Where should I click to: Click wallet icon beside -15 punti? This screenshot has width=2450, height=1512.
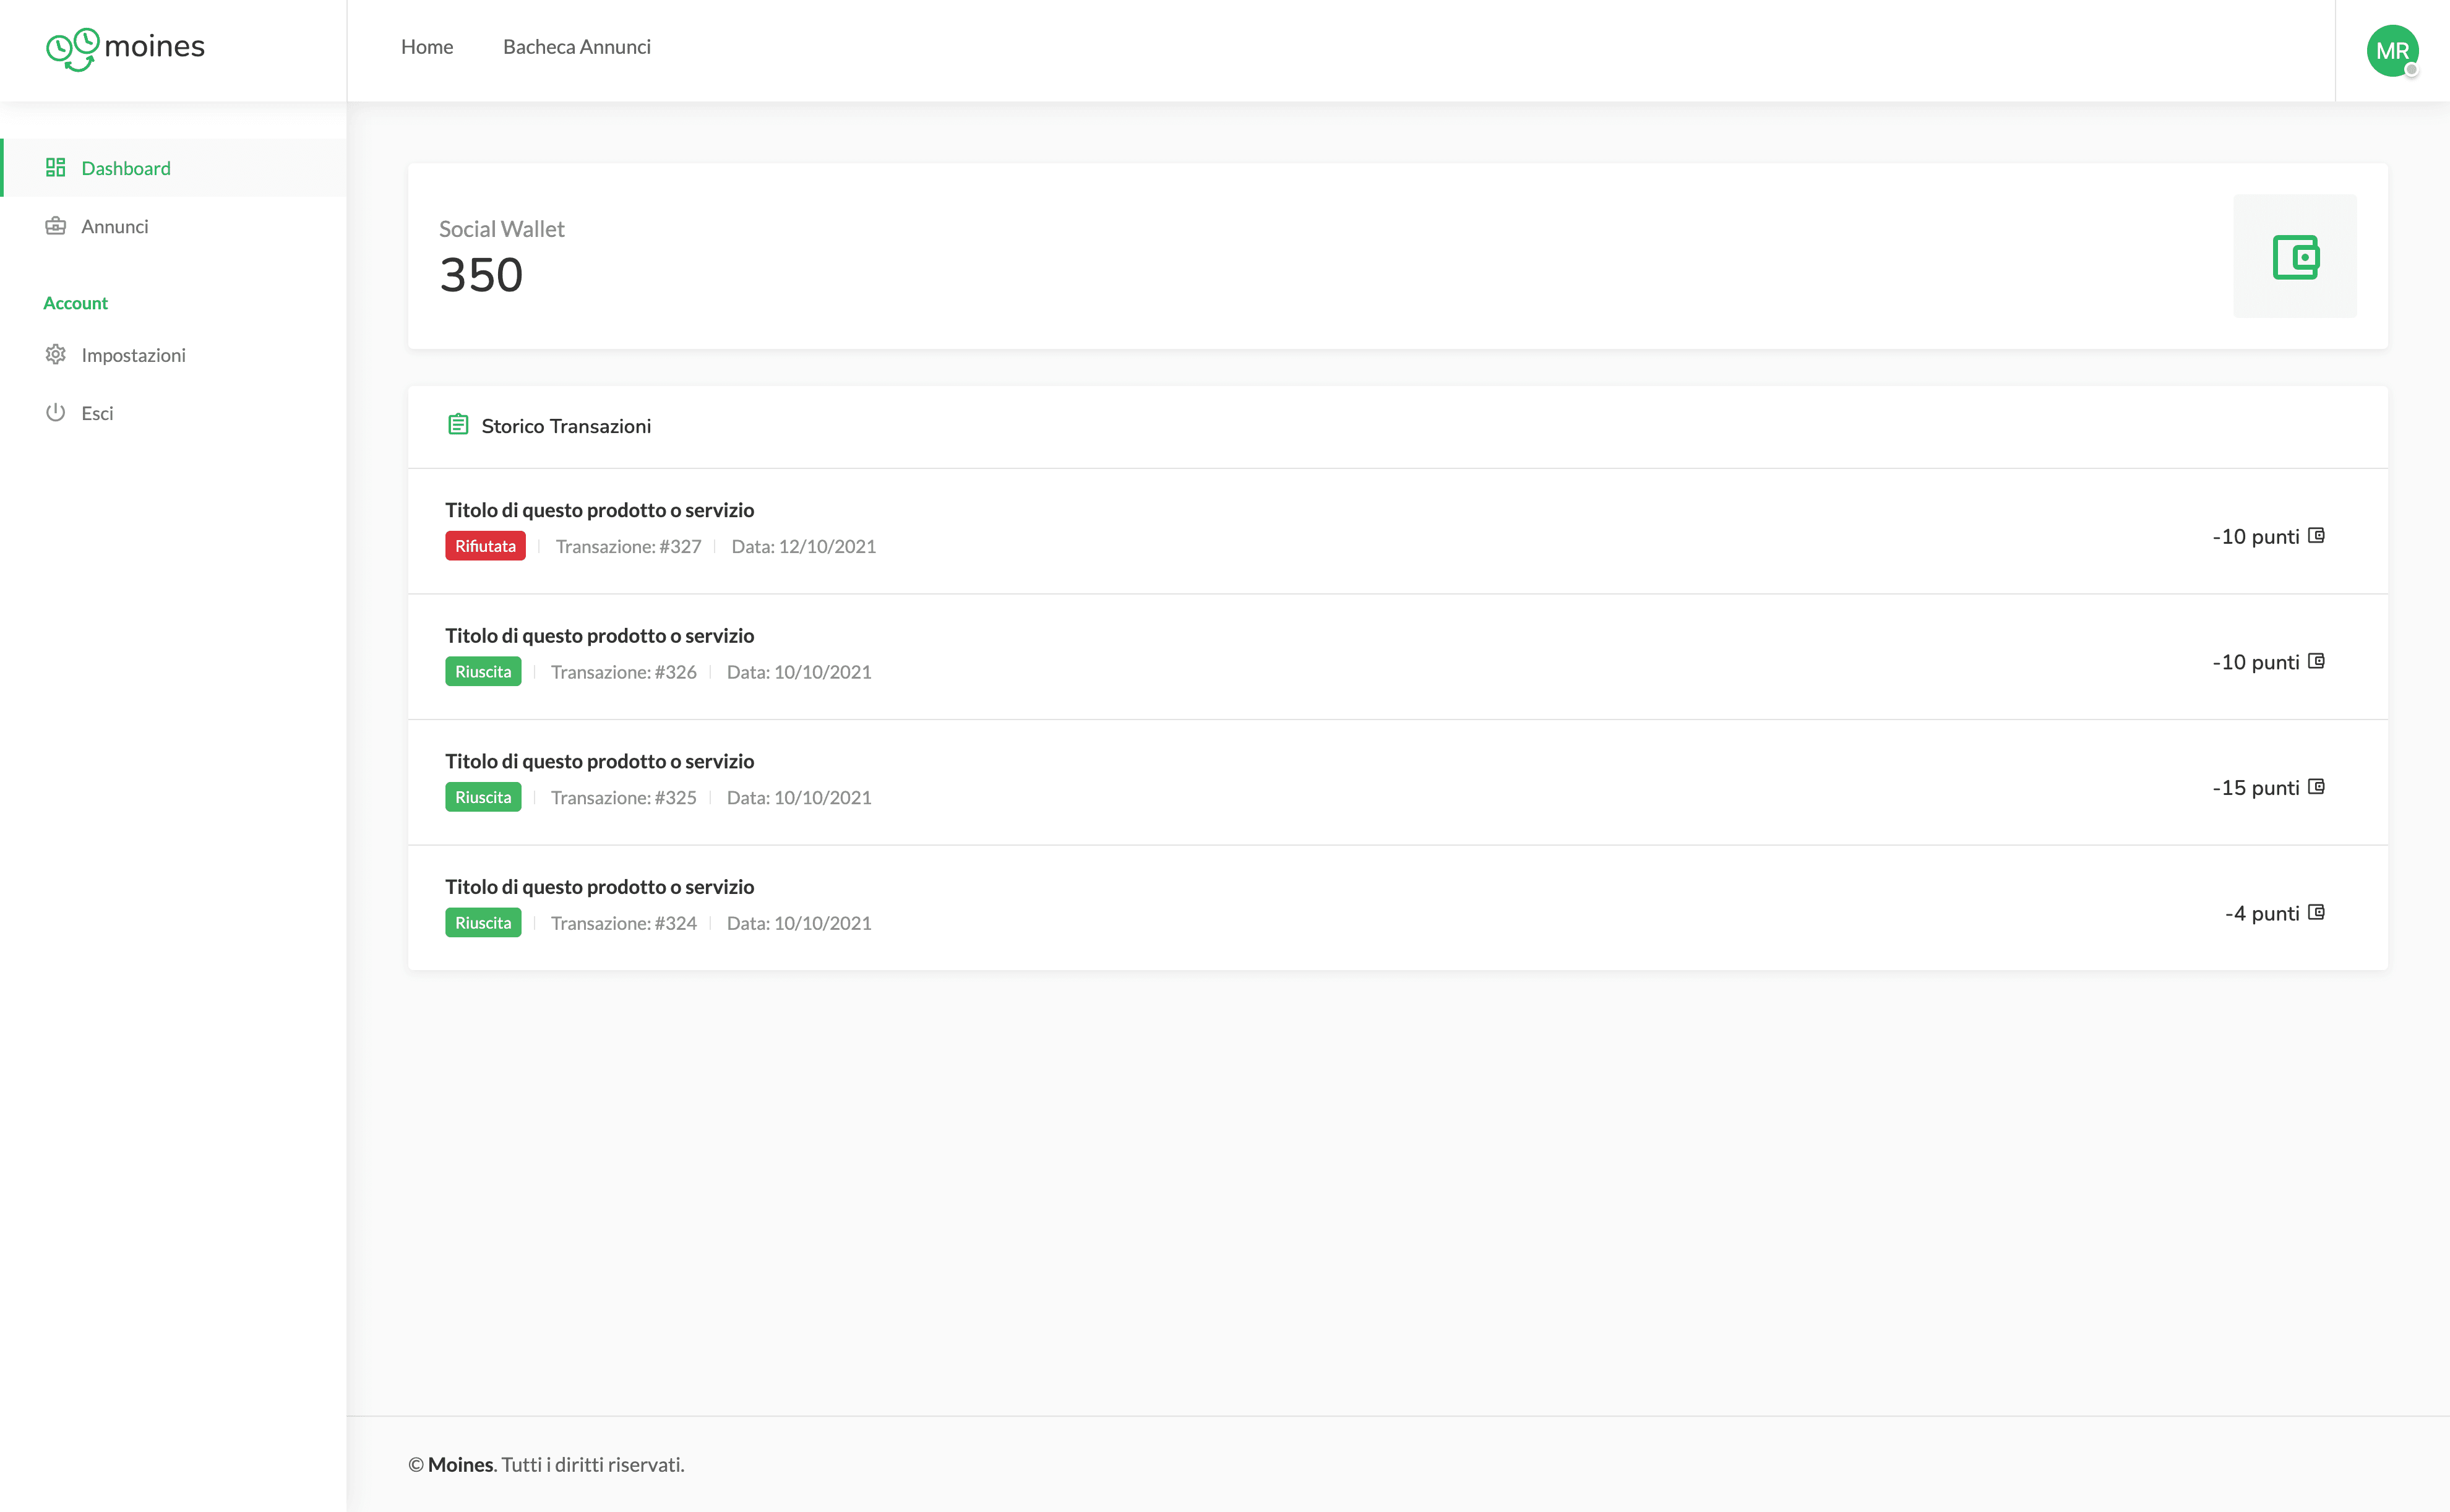(2316, 787)
